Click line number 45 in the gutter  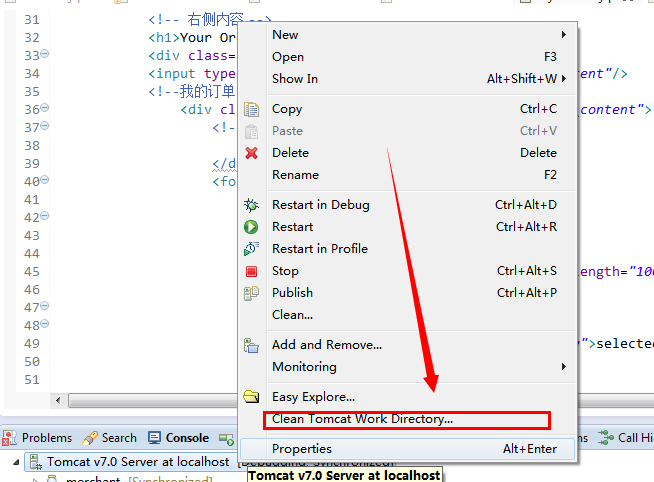click(32, 272)
